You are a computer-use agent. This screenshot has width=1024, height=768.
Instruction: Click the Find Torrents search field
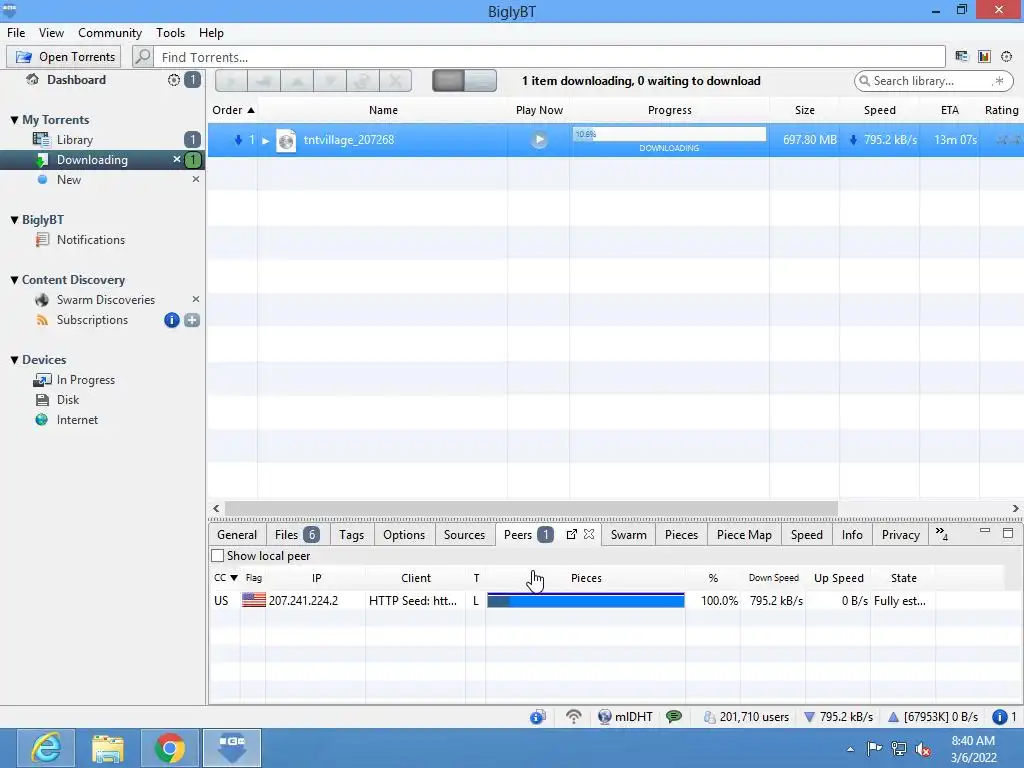549,57
